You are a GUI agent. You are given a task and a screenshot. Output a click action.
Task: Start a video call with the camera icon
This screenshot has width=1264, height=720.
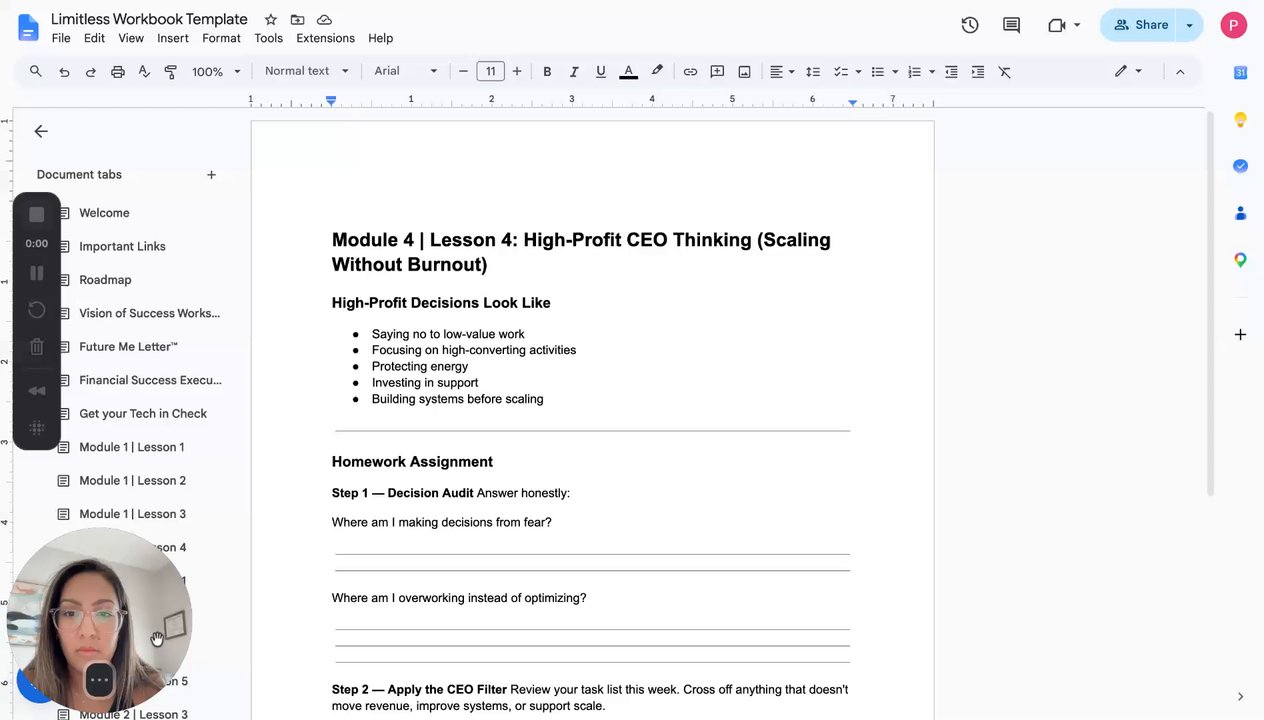click(x=1056, y=25)
